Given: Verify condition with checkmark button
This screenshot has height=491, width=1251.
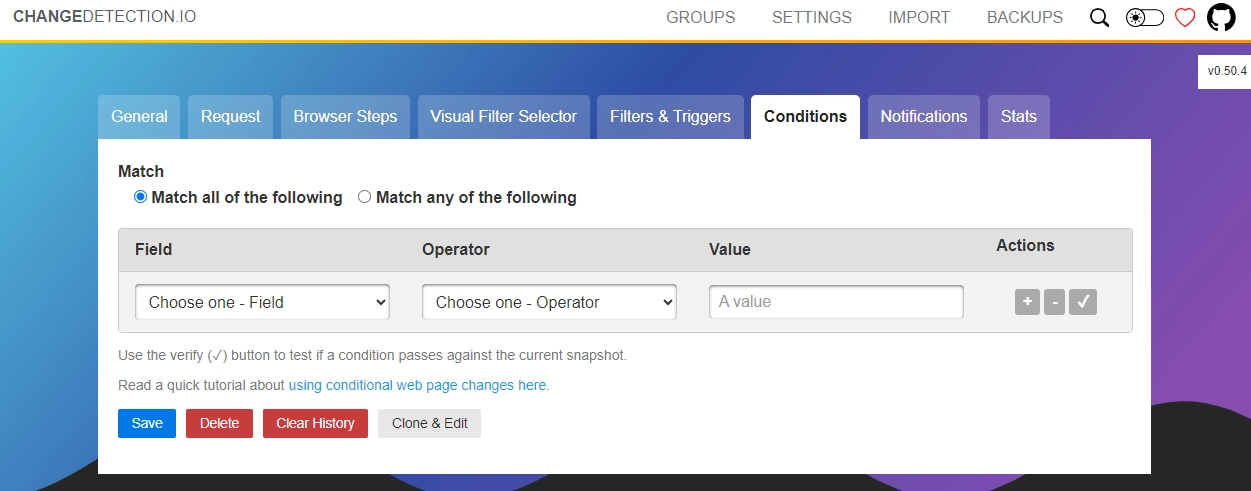Looking at the screenshot, I should coord(1083,302).
